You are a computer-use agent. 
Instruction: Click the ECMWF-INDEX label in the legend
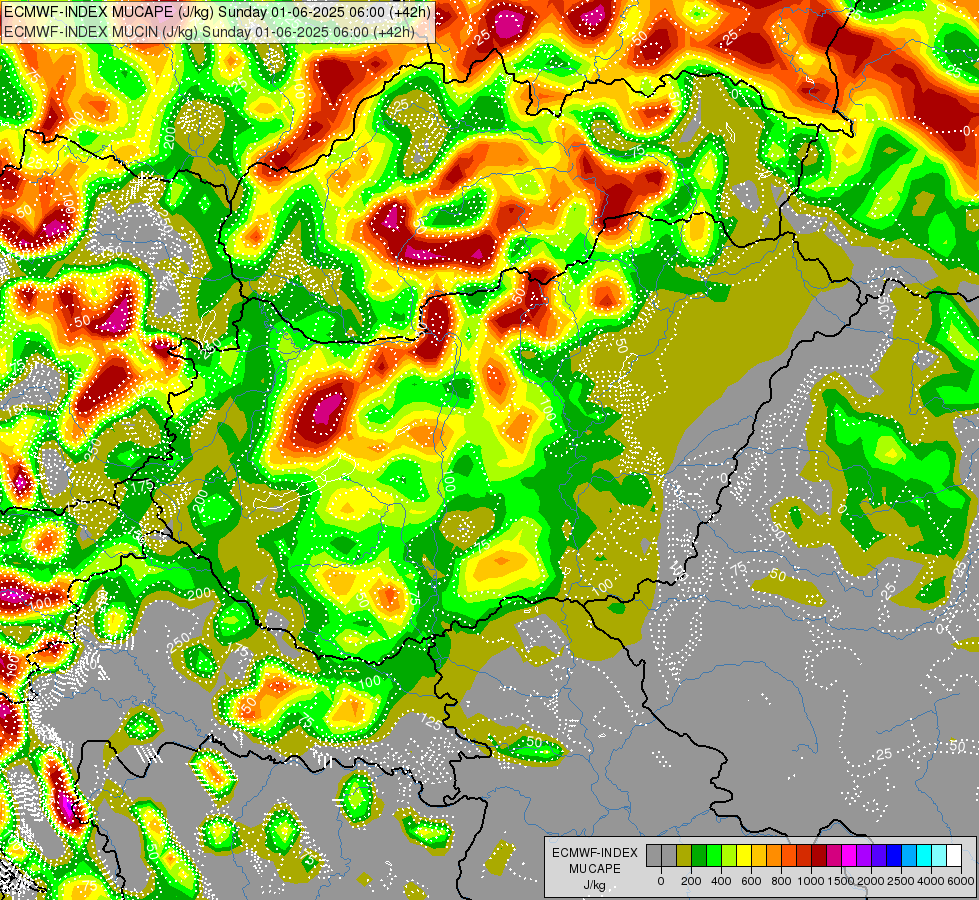coord(595,853)
